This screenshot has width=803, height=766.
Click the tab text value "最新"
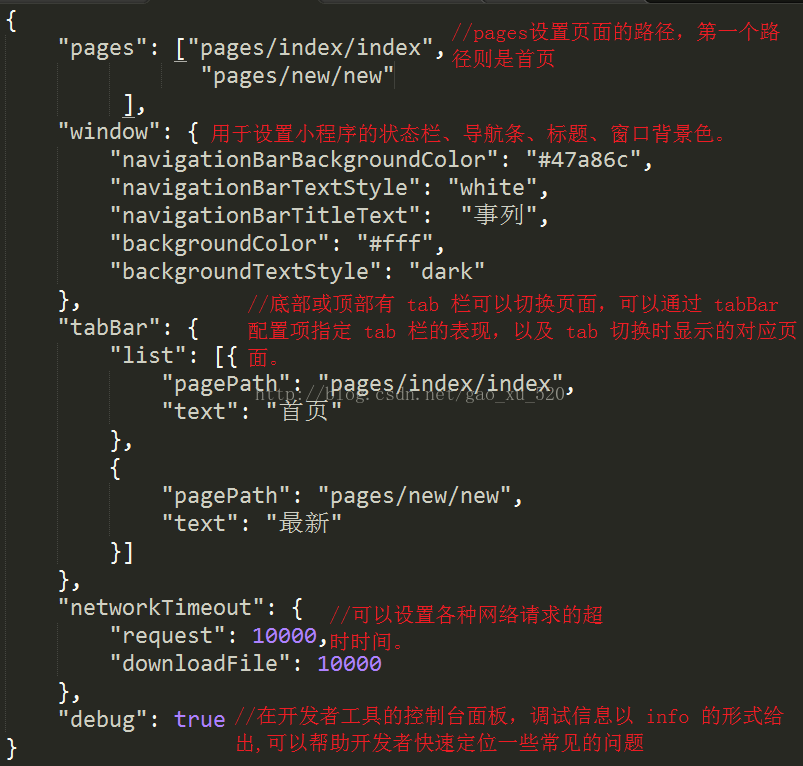(x=304, y=523)
